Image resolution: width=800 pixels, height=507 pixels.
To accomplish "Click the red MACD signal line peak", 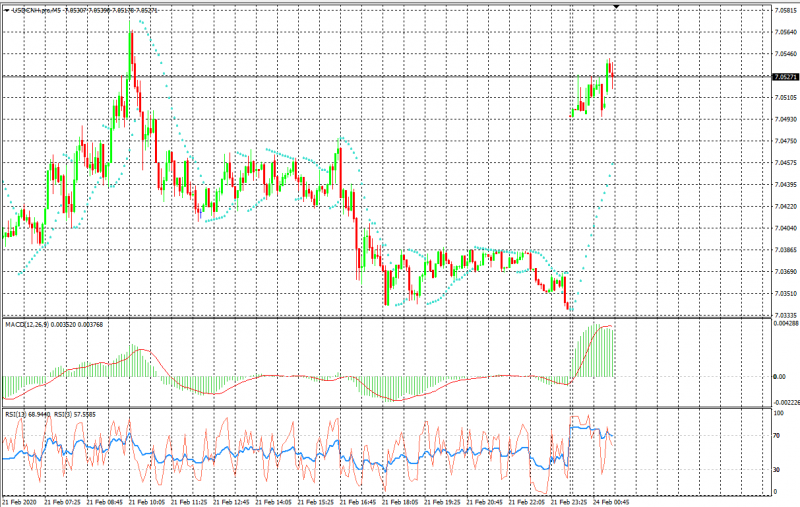I will click(603, 326).
